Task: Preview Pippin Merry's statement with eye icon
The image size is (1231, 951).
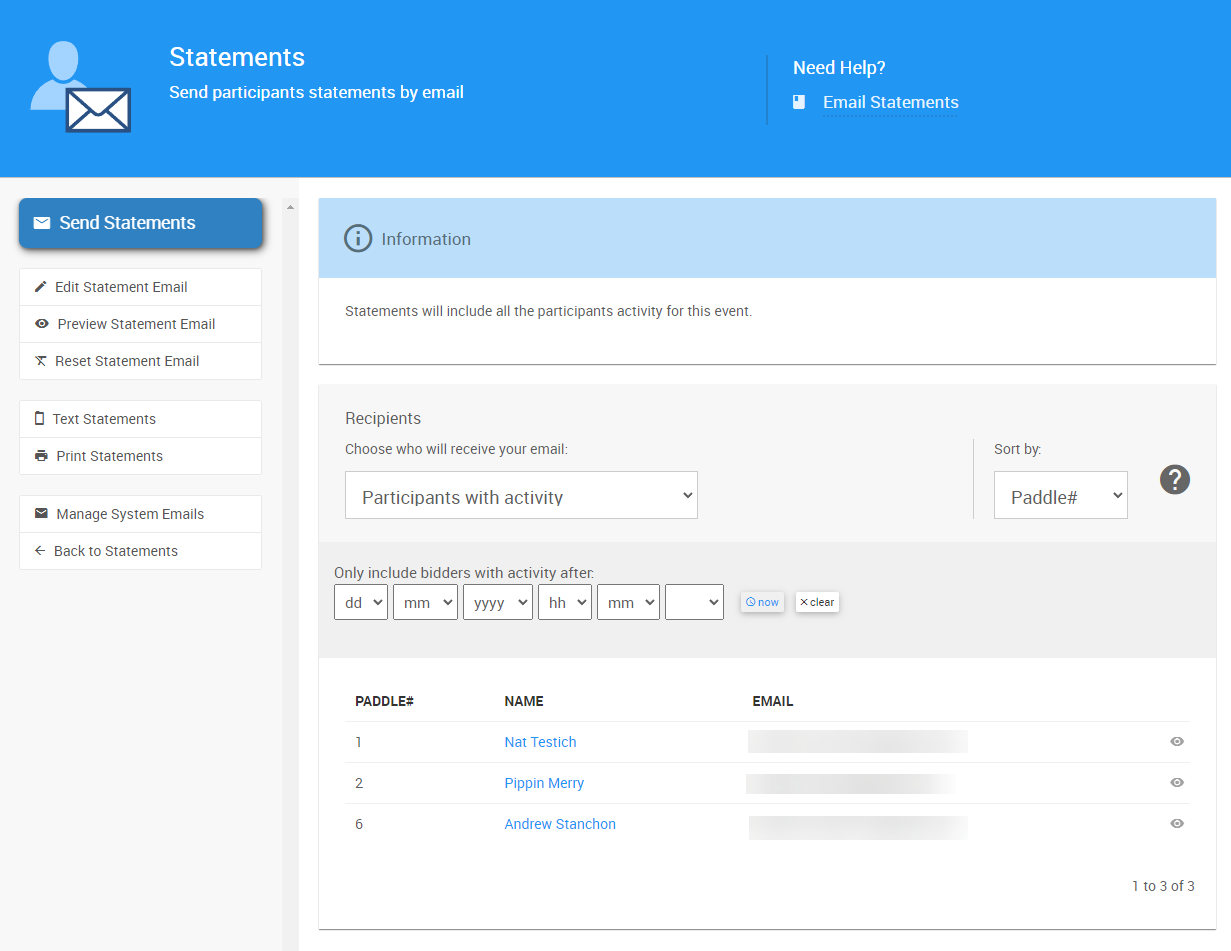Action: (x=1177, y=783)
